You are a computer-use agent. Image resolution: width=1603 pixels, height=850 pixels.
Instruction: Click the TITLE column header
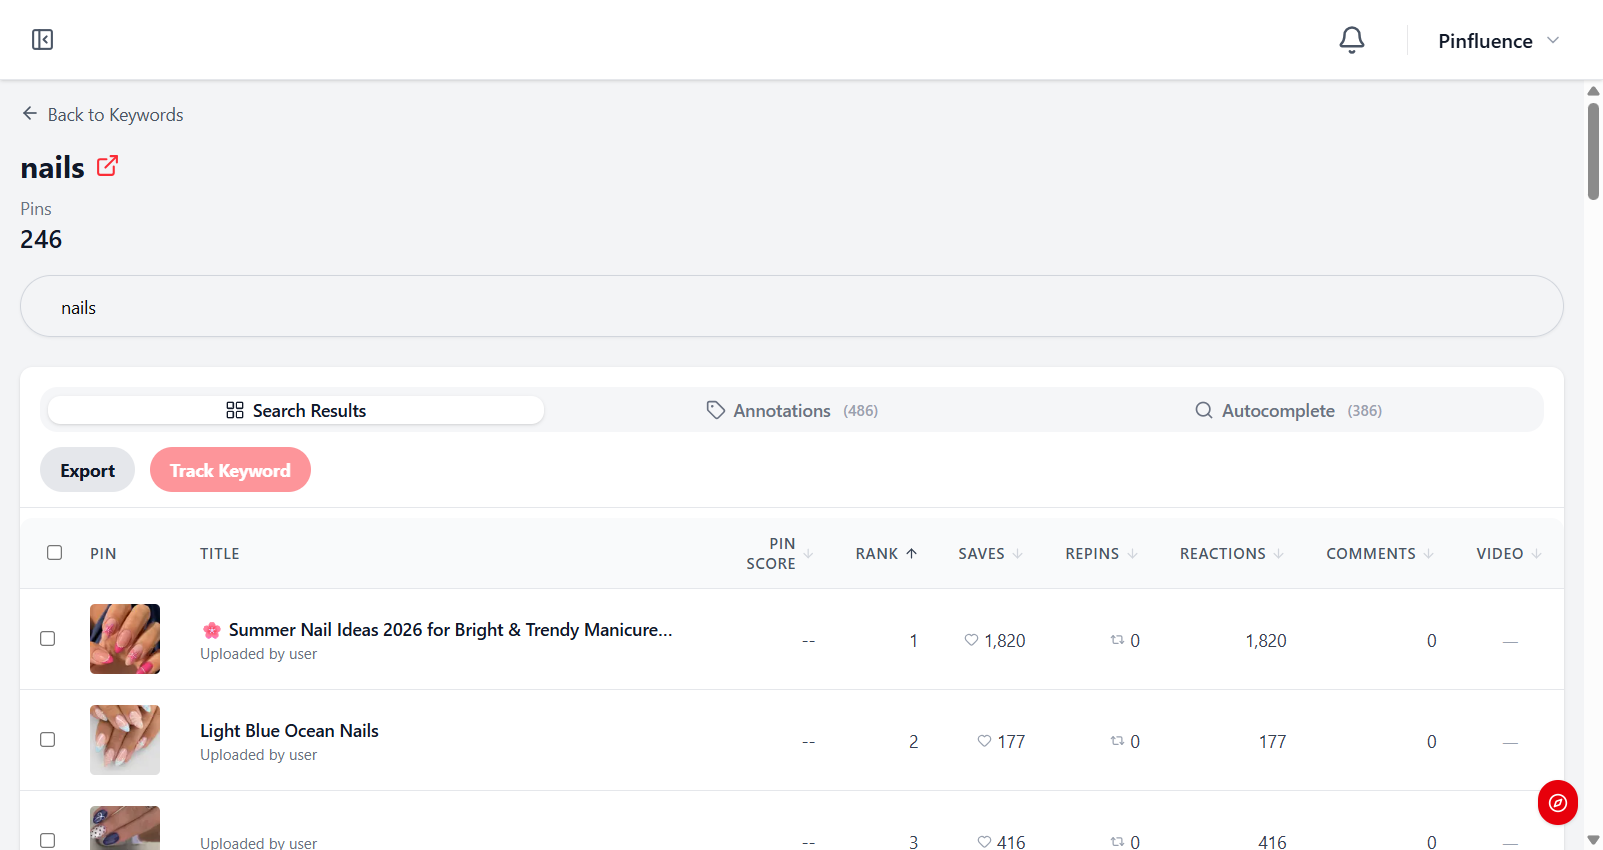220,554
